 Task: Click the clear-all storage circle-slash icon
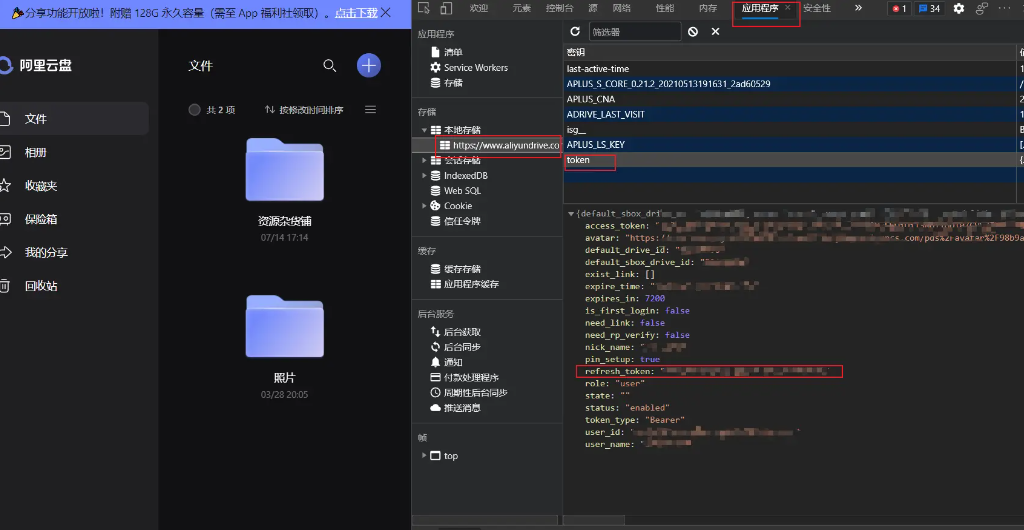coord(693,32)
